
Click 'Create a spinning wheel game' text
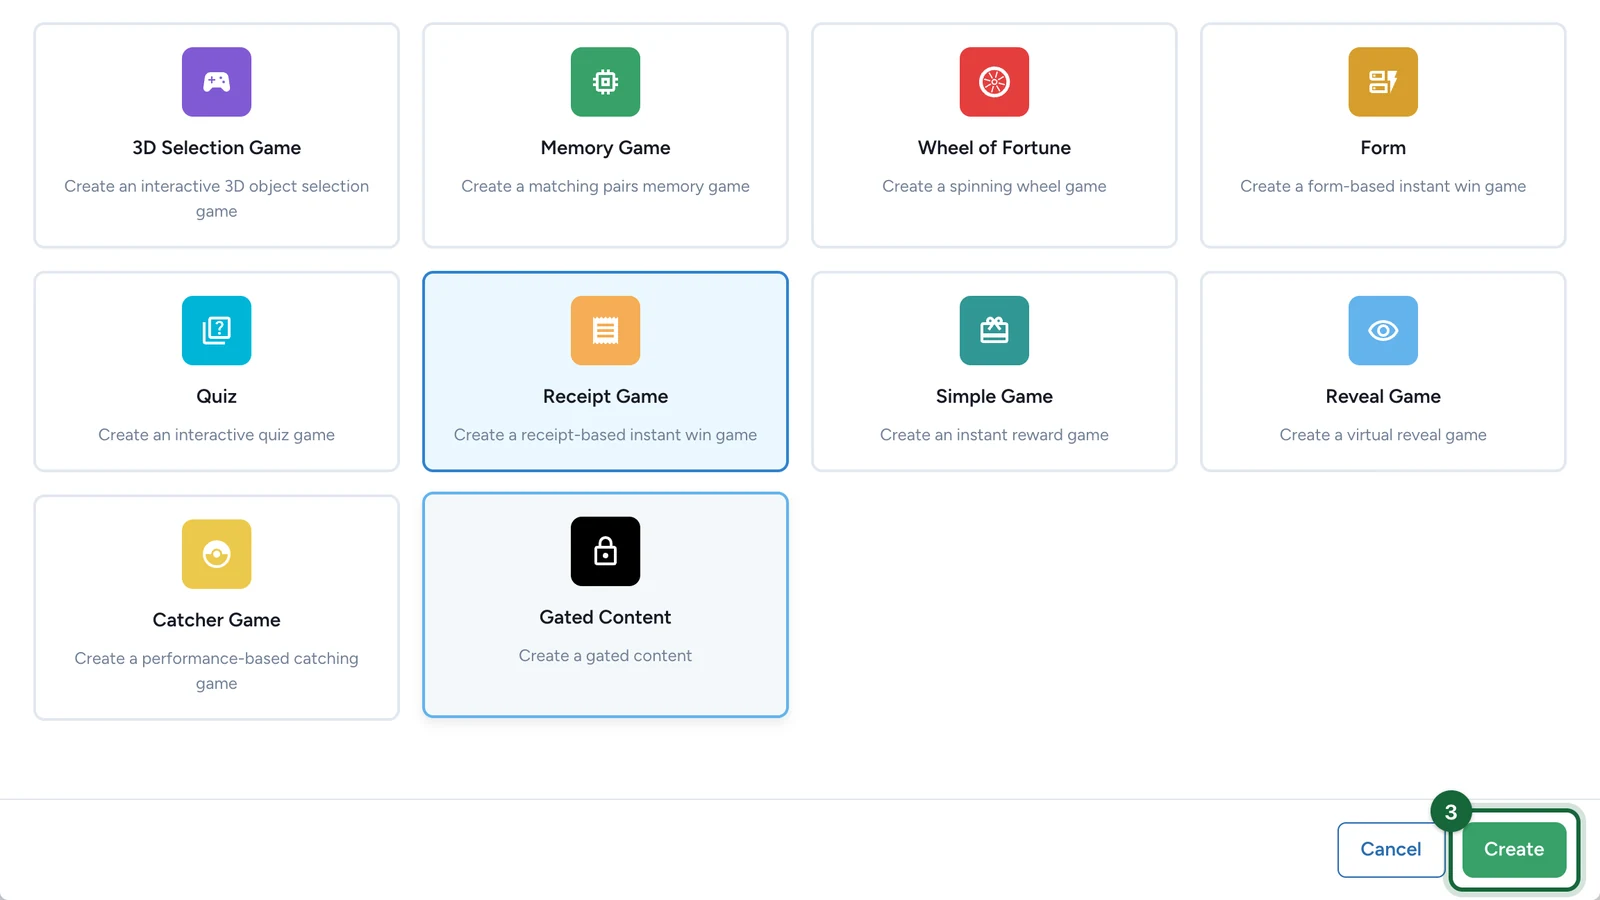click(x=994, y=186)
